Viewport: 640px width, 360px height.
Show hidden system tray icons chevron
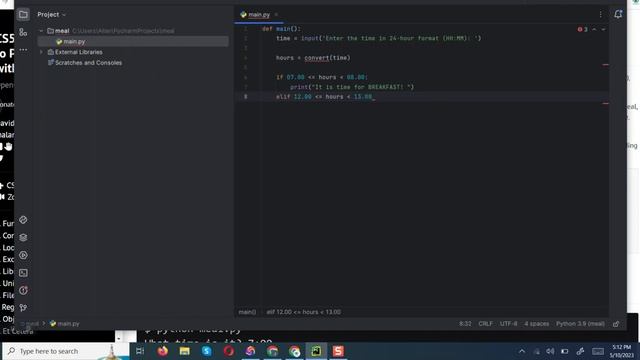pos(522,351)
